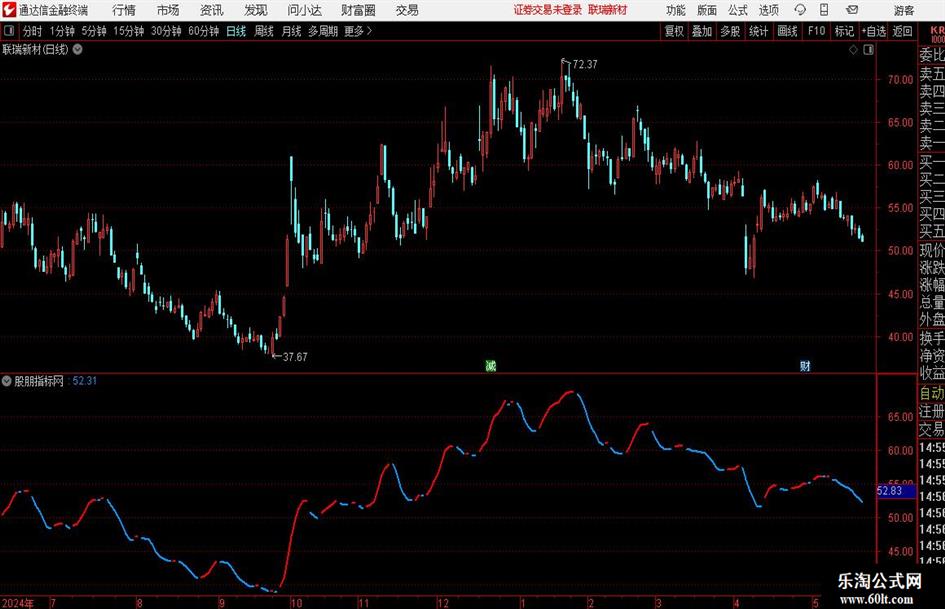This screenshot has height=609, width=945.
Task: Open the 交易 menu
Action: [x=407, y=10]
